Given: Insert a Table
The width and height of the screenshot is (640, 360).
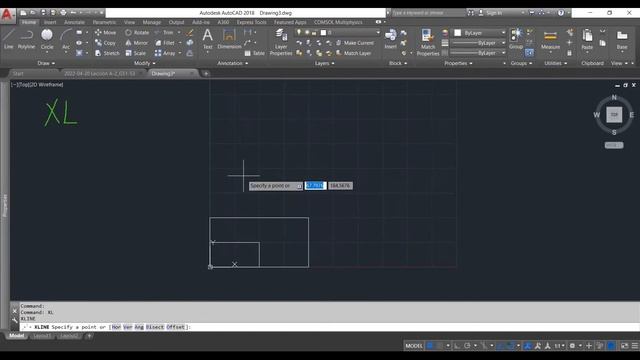Looking at the screenshot, I should coord(255,53).
